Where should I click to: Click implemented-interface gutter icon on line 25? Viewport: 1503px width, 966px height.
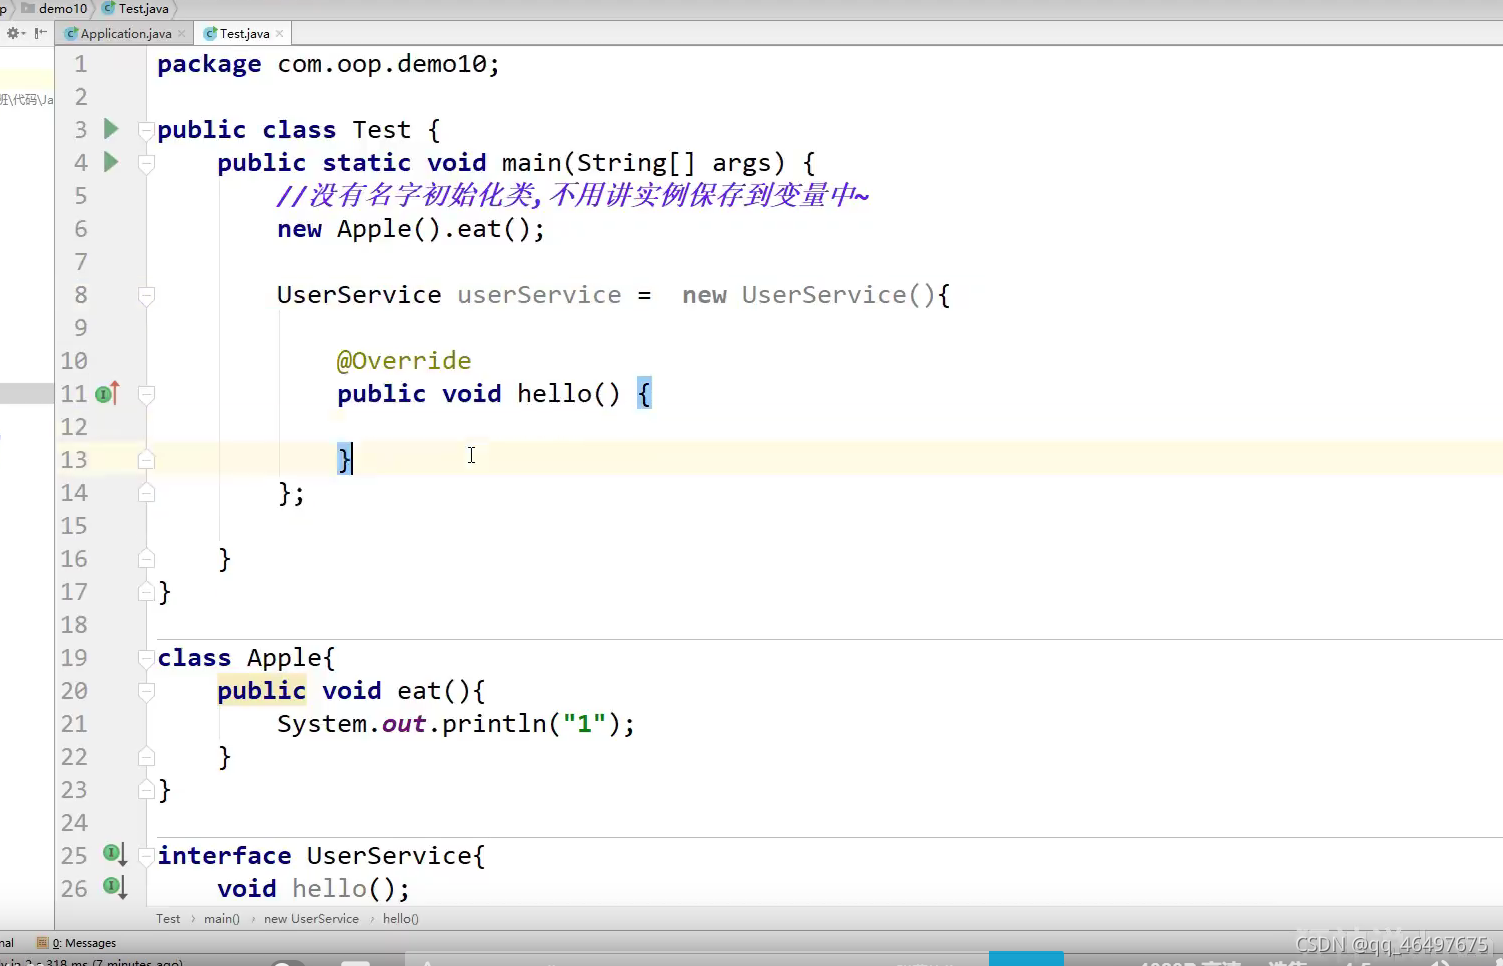pos(114,855)
